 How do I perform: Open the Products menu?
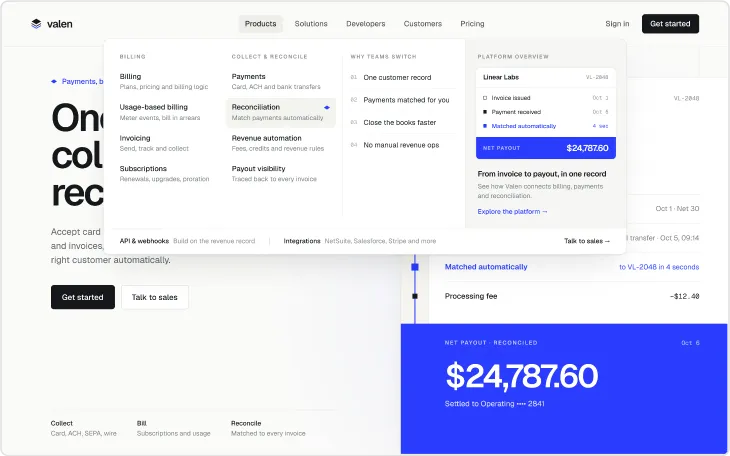click(260, 24)
